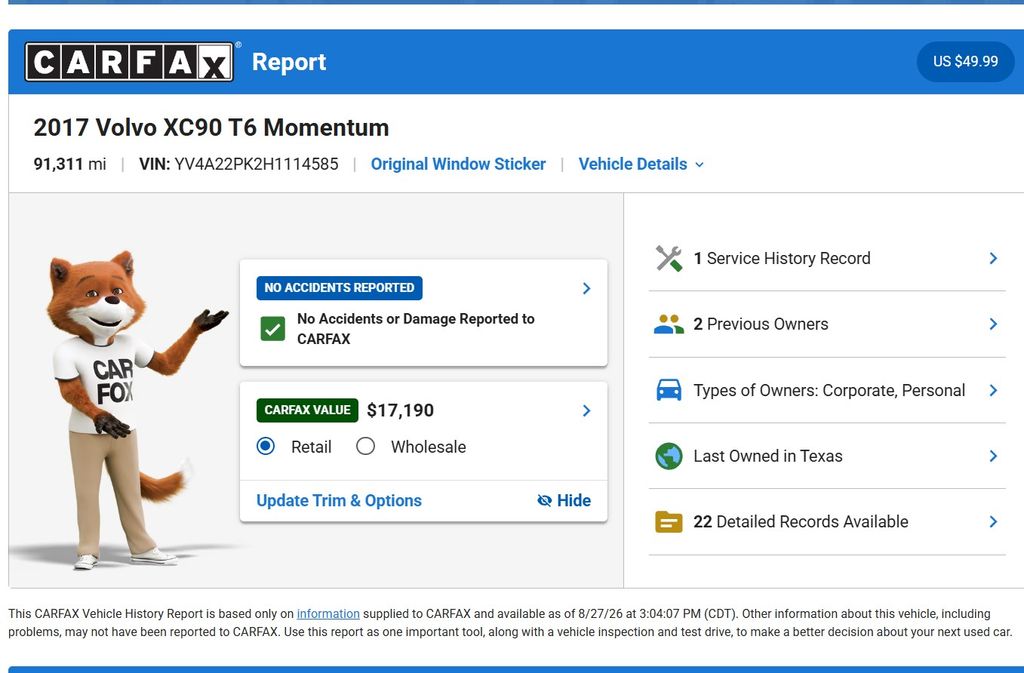The width and height of the screenshot is (1024, 673).
Task: Open the No Accidents Reported card chevron
Action: click(x=586, y=289)
